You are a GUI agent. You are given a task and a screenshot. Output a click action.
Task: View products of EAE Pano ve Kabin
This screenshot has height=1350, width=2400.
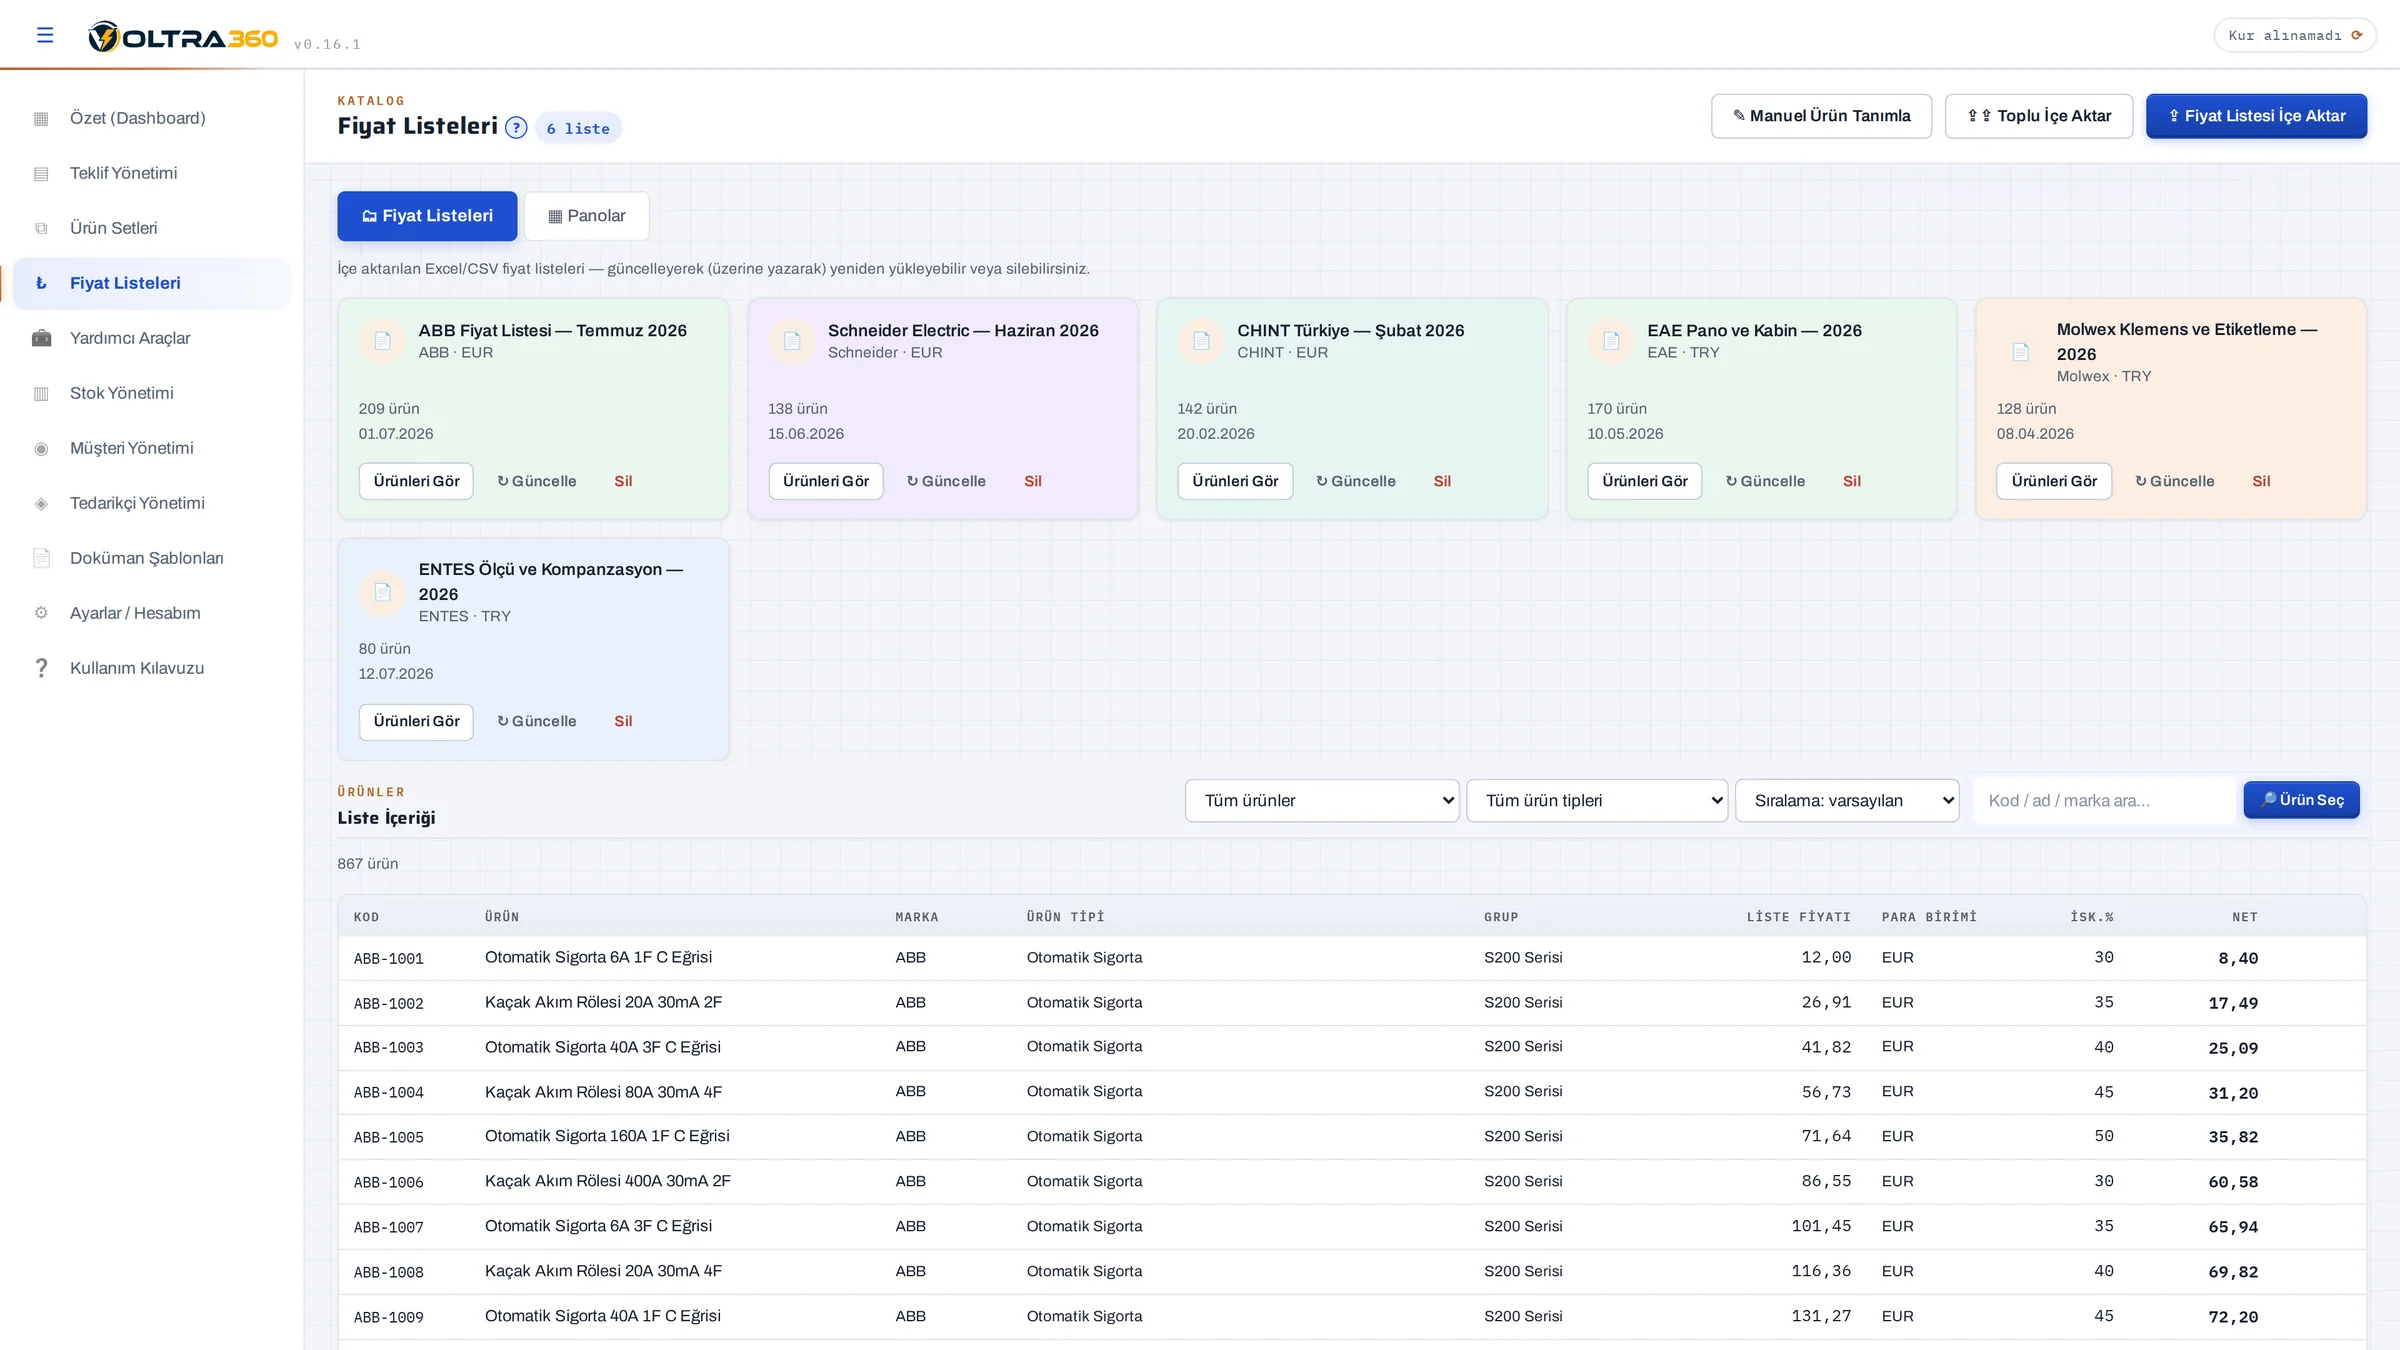coord(1645,481)
